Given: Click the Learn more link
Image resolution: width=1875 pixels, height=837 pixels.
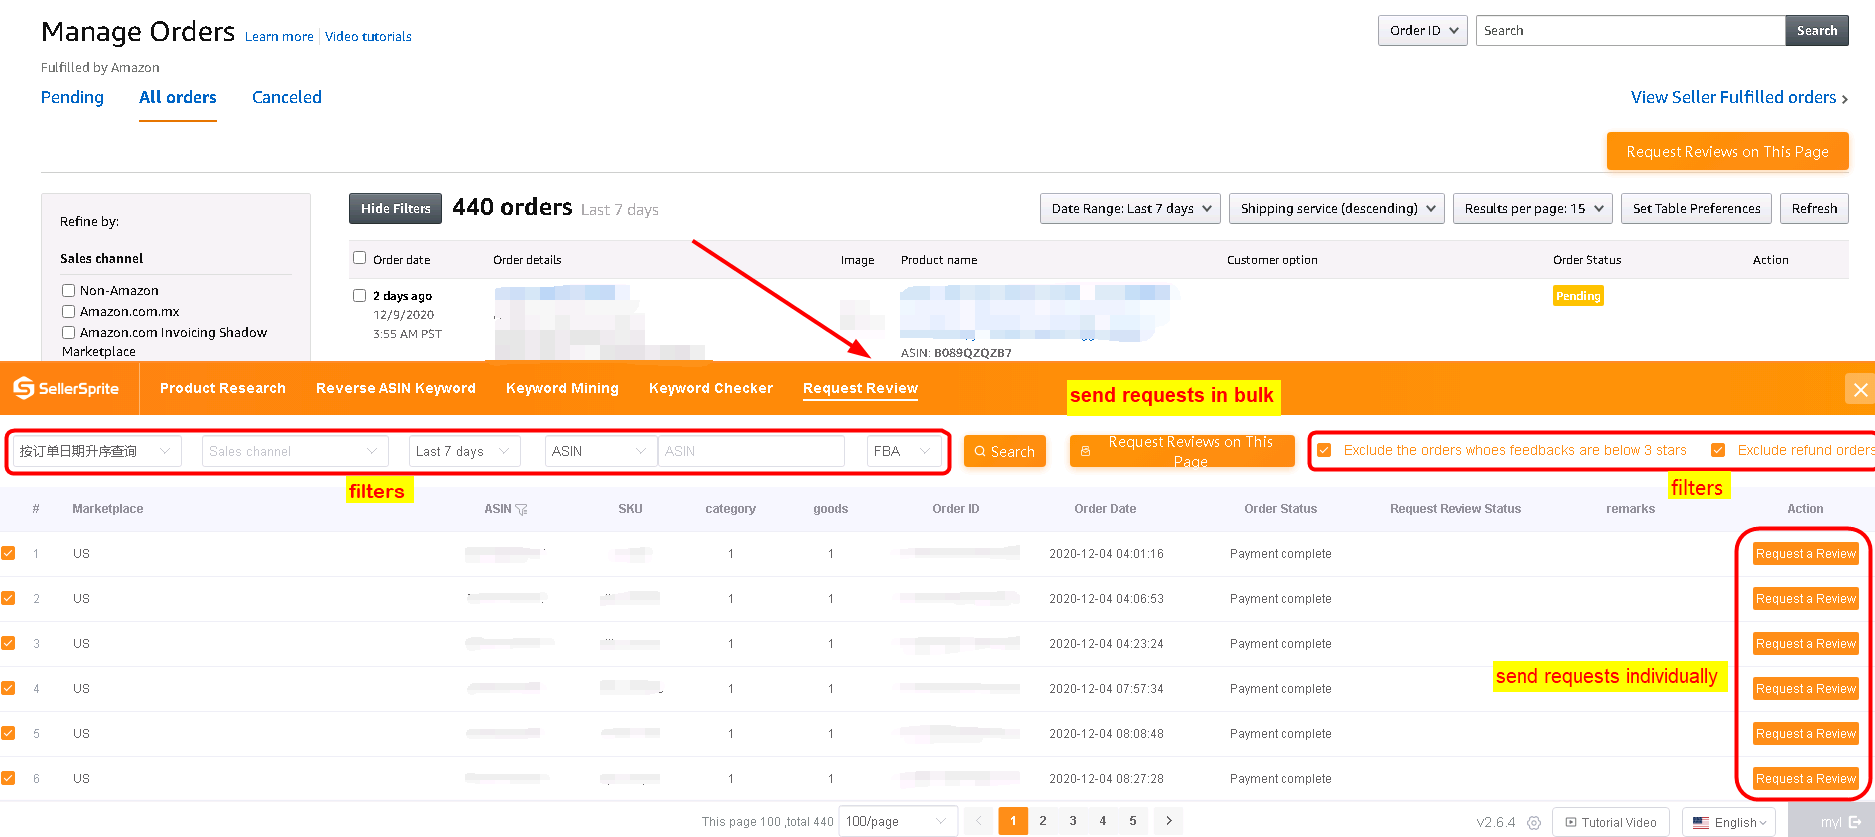Looking at the screenshot, I should (x=279, y=37).
